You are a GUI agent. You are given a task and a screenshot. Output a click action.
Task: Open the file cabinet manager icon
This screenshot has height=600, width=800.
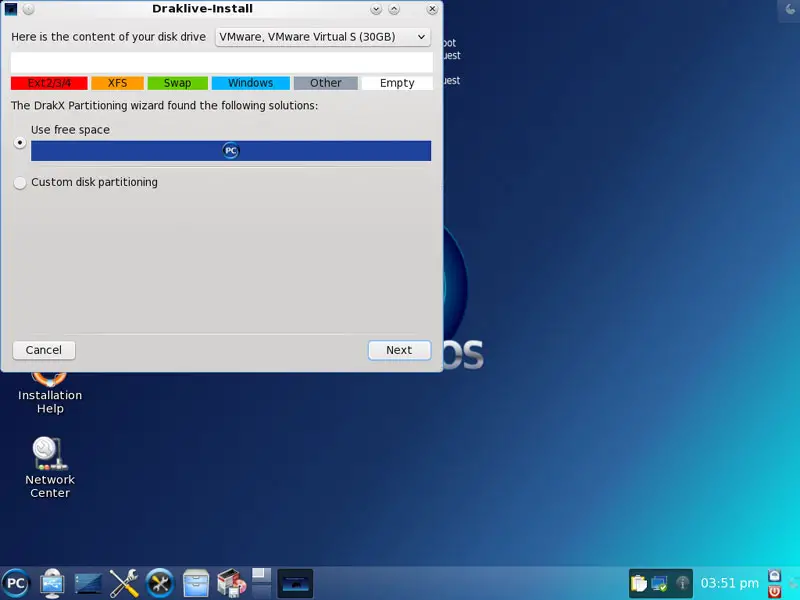pos(196,583)
